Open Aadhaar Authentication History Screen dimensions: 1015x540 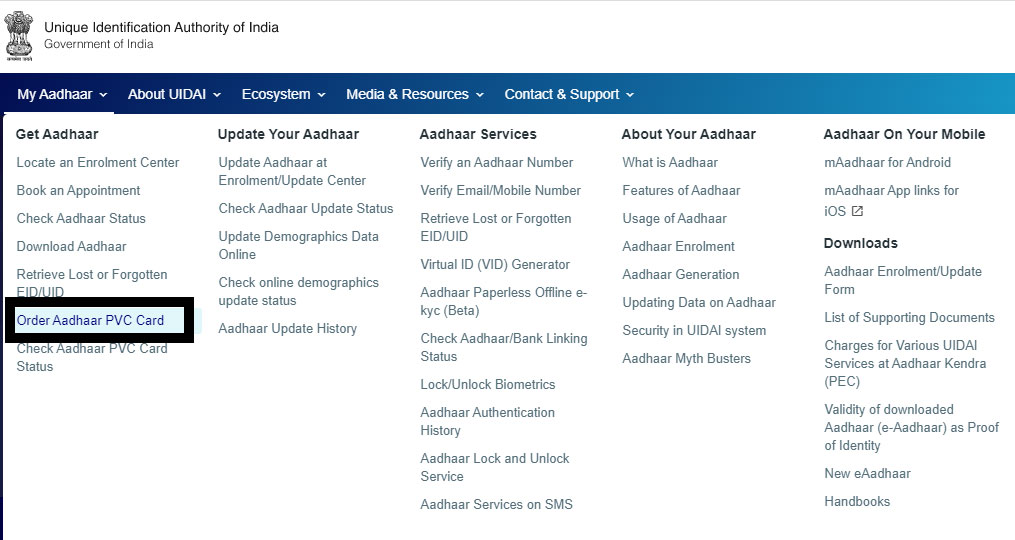(x=487, y=421)
